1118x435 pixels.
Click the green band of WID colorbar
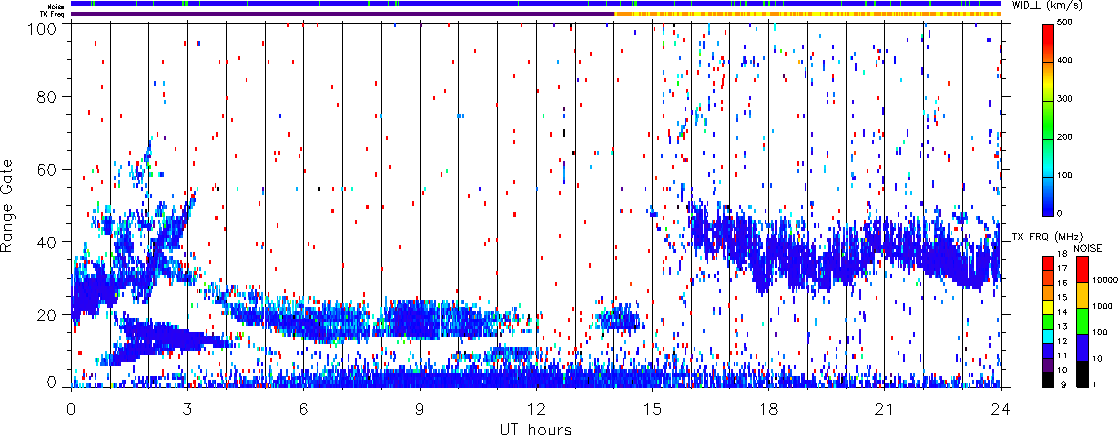pyautogui.click(x=1047, y=120)
